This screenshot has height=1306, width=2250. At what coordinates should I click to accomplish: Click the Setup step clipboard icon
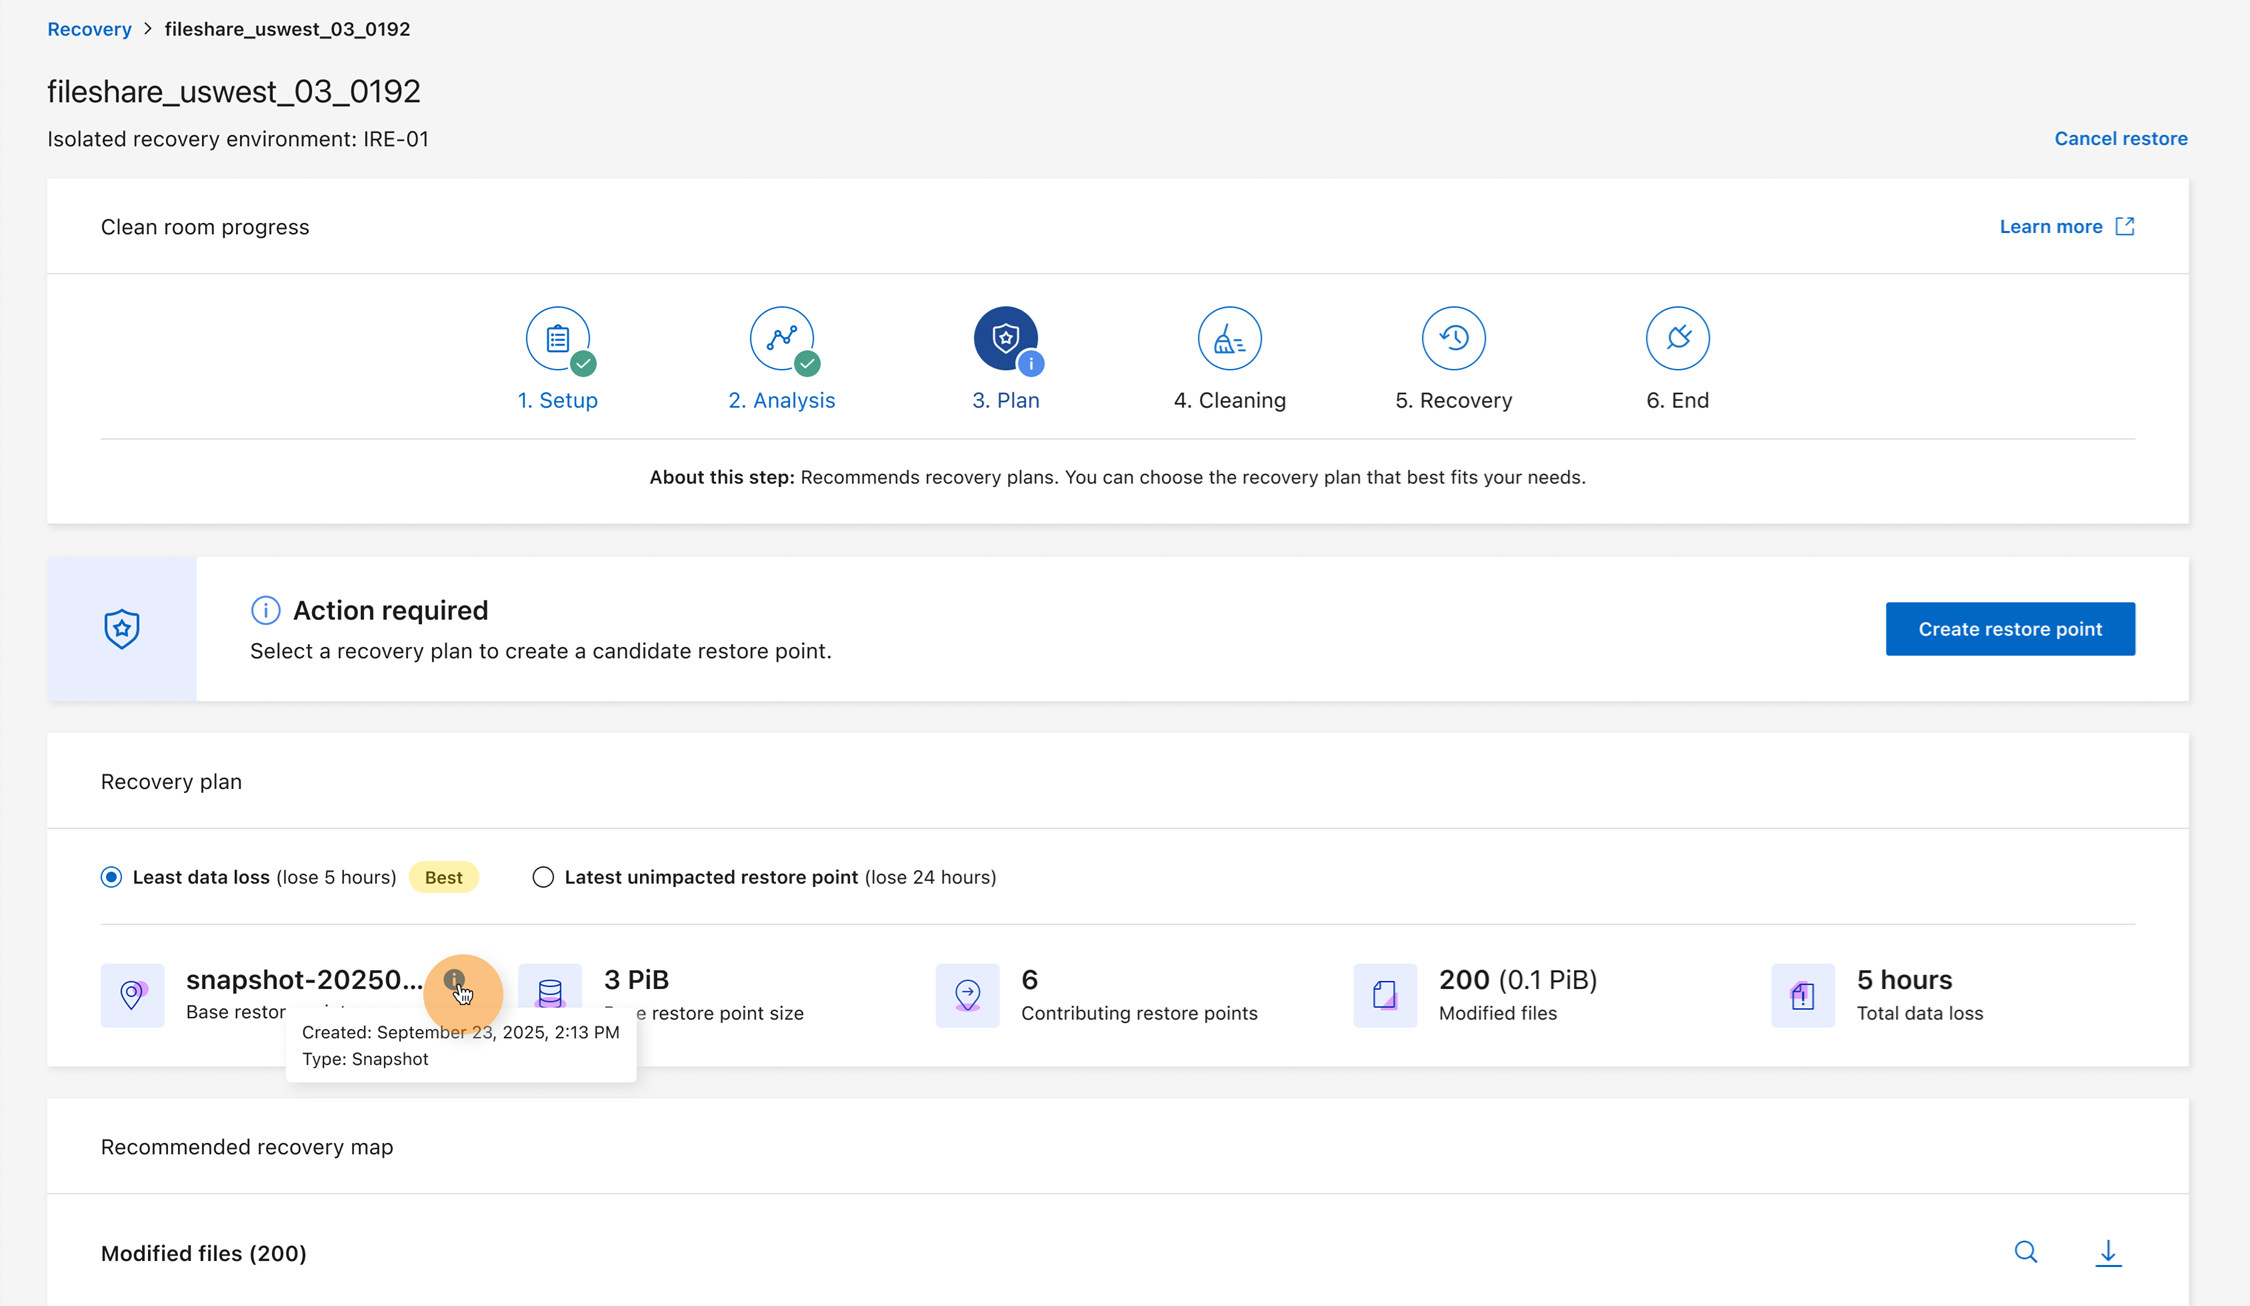tap(558, 339)
